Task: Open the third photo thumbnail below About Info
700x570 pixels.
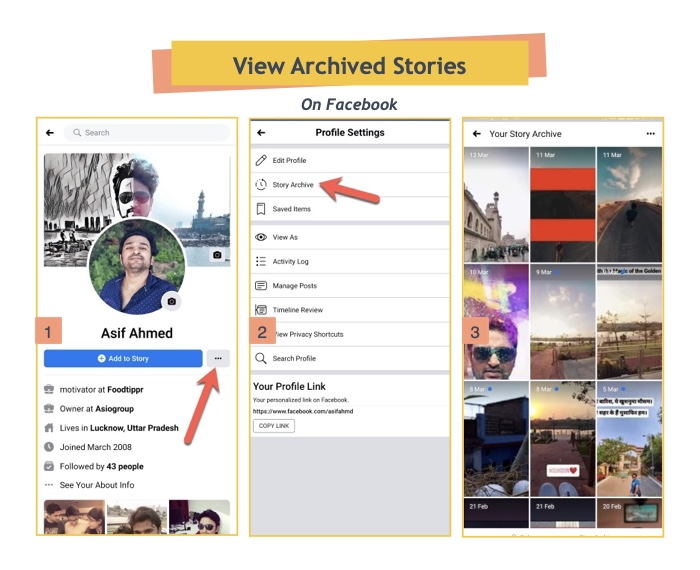Action: (200, 517)
